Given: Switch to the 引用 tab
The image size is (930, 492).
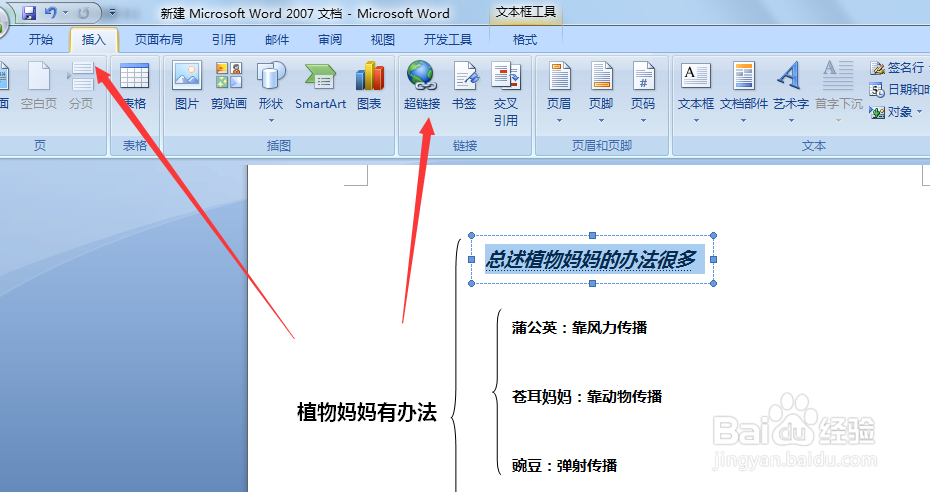Looking at the screenshot, I should [x=224, y=40].
